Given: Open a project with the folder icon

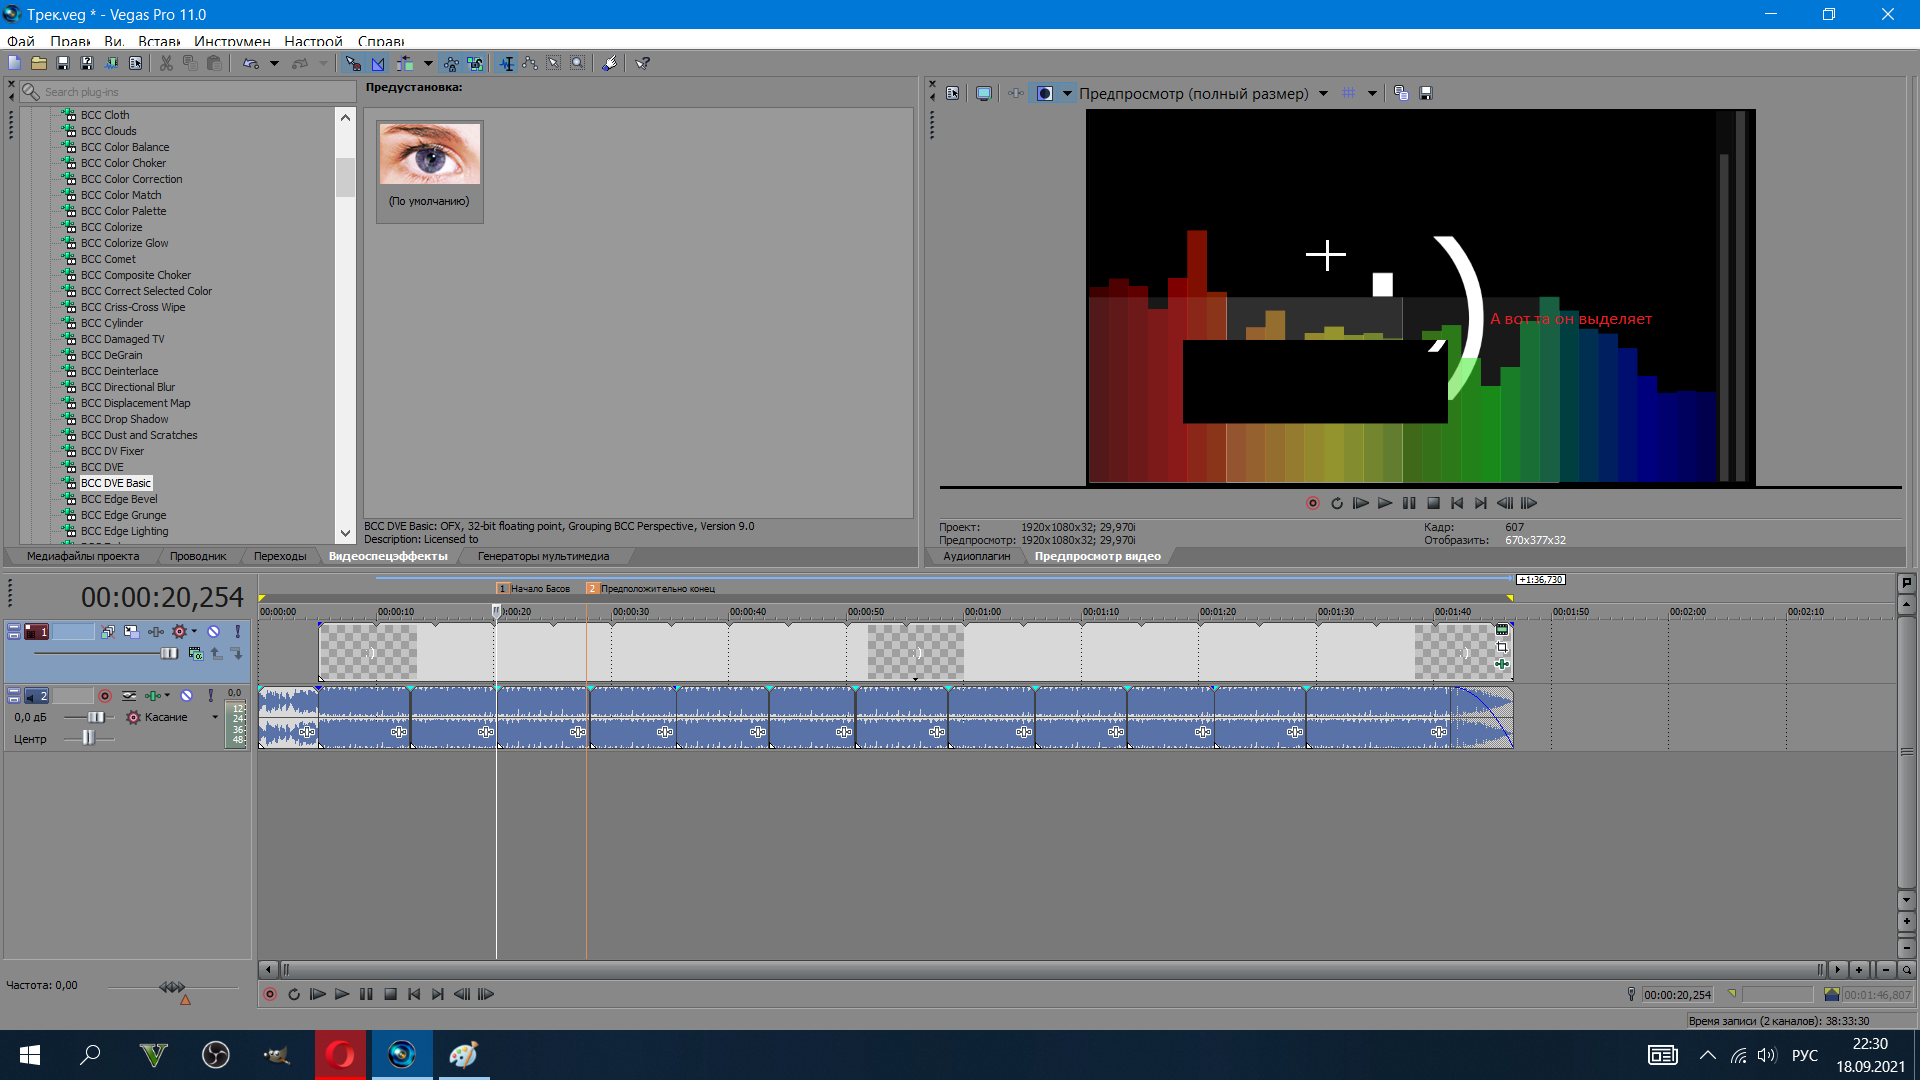Looking at the screenshot, I should [x=39, y=63].
